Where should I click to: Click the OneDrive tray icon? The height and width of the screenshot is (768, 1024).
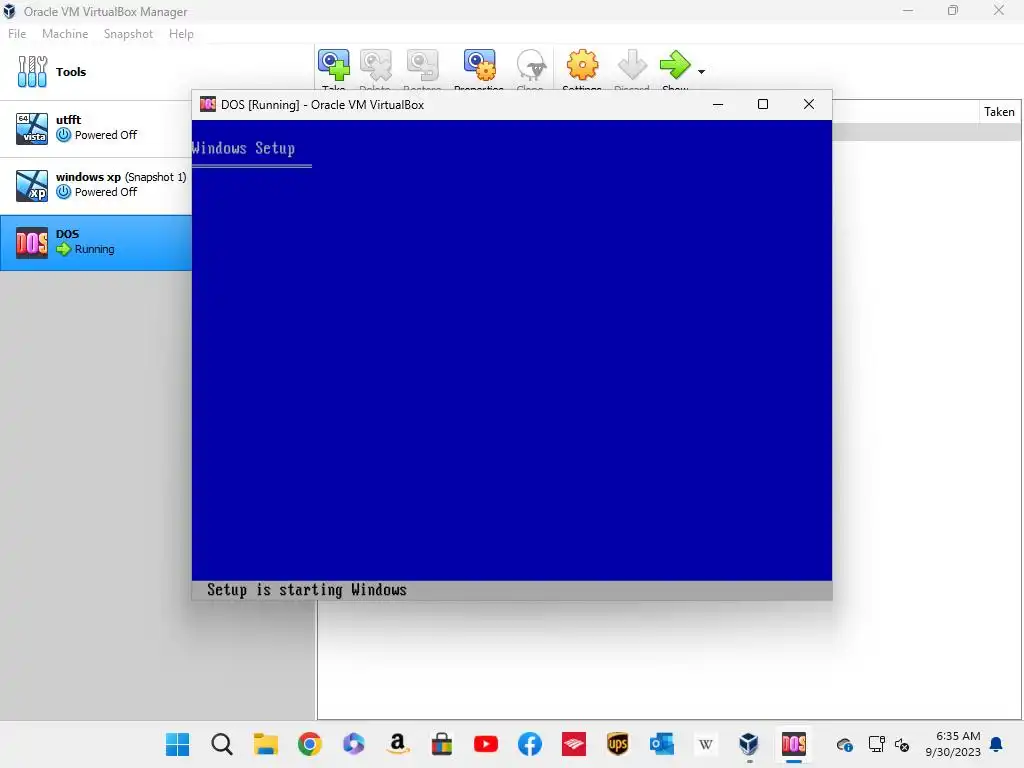pos(844,744)
